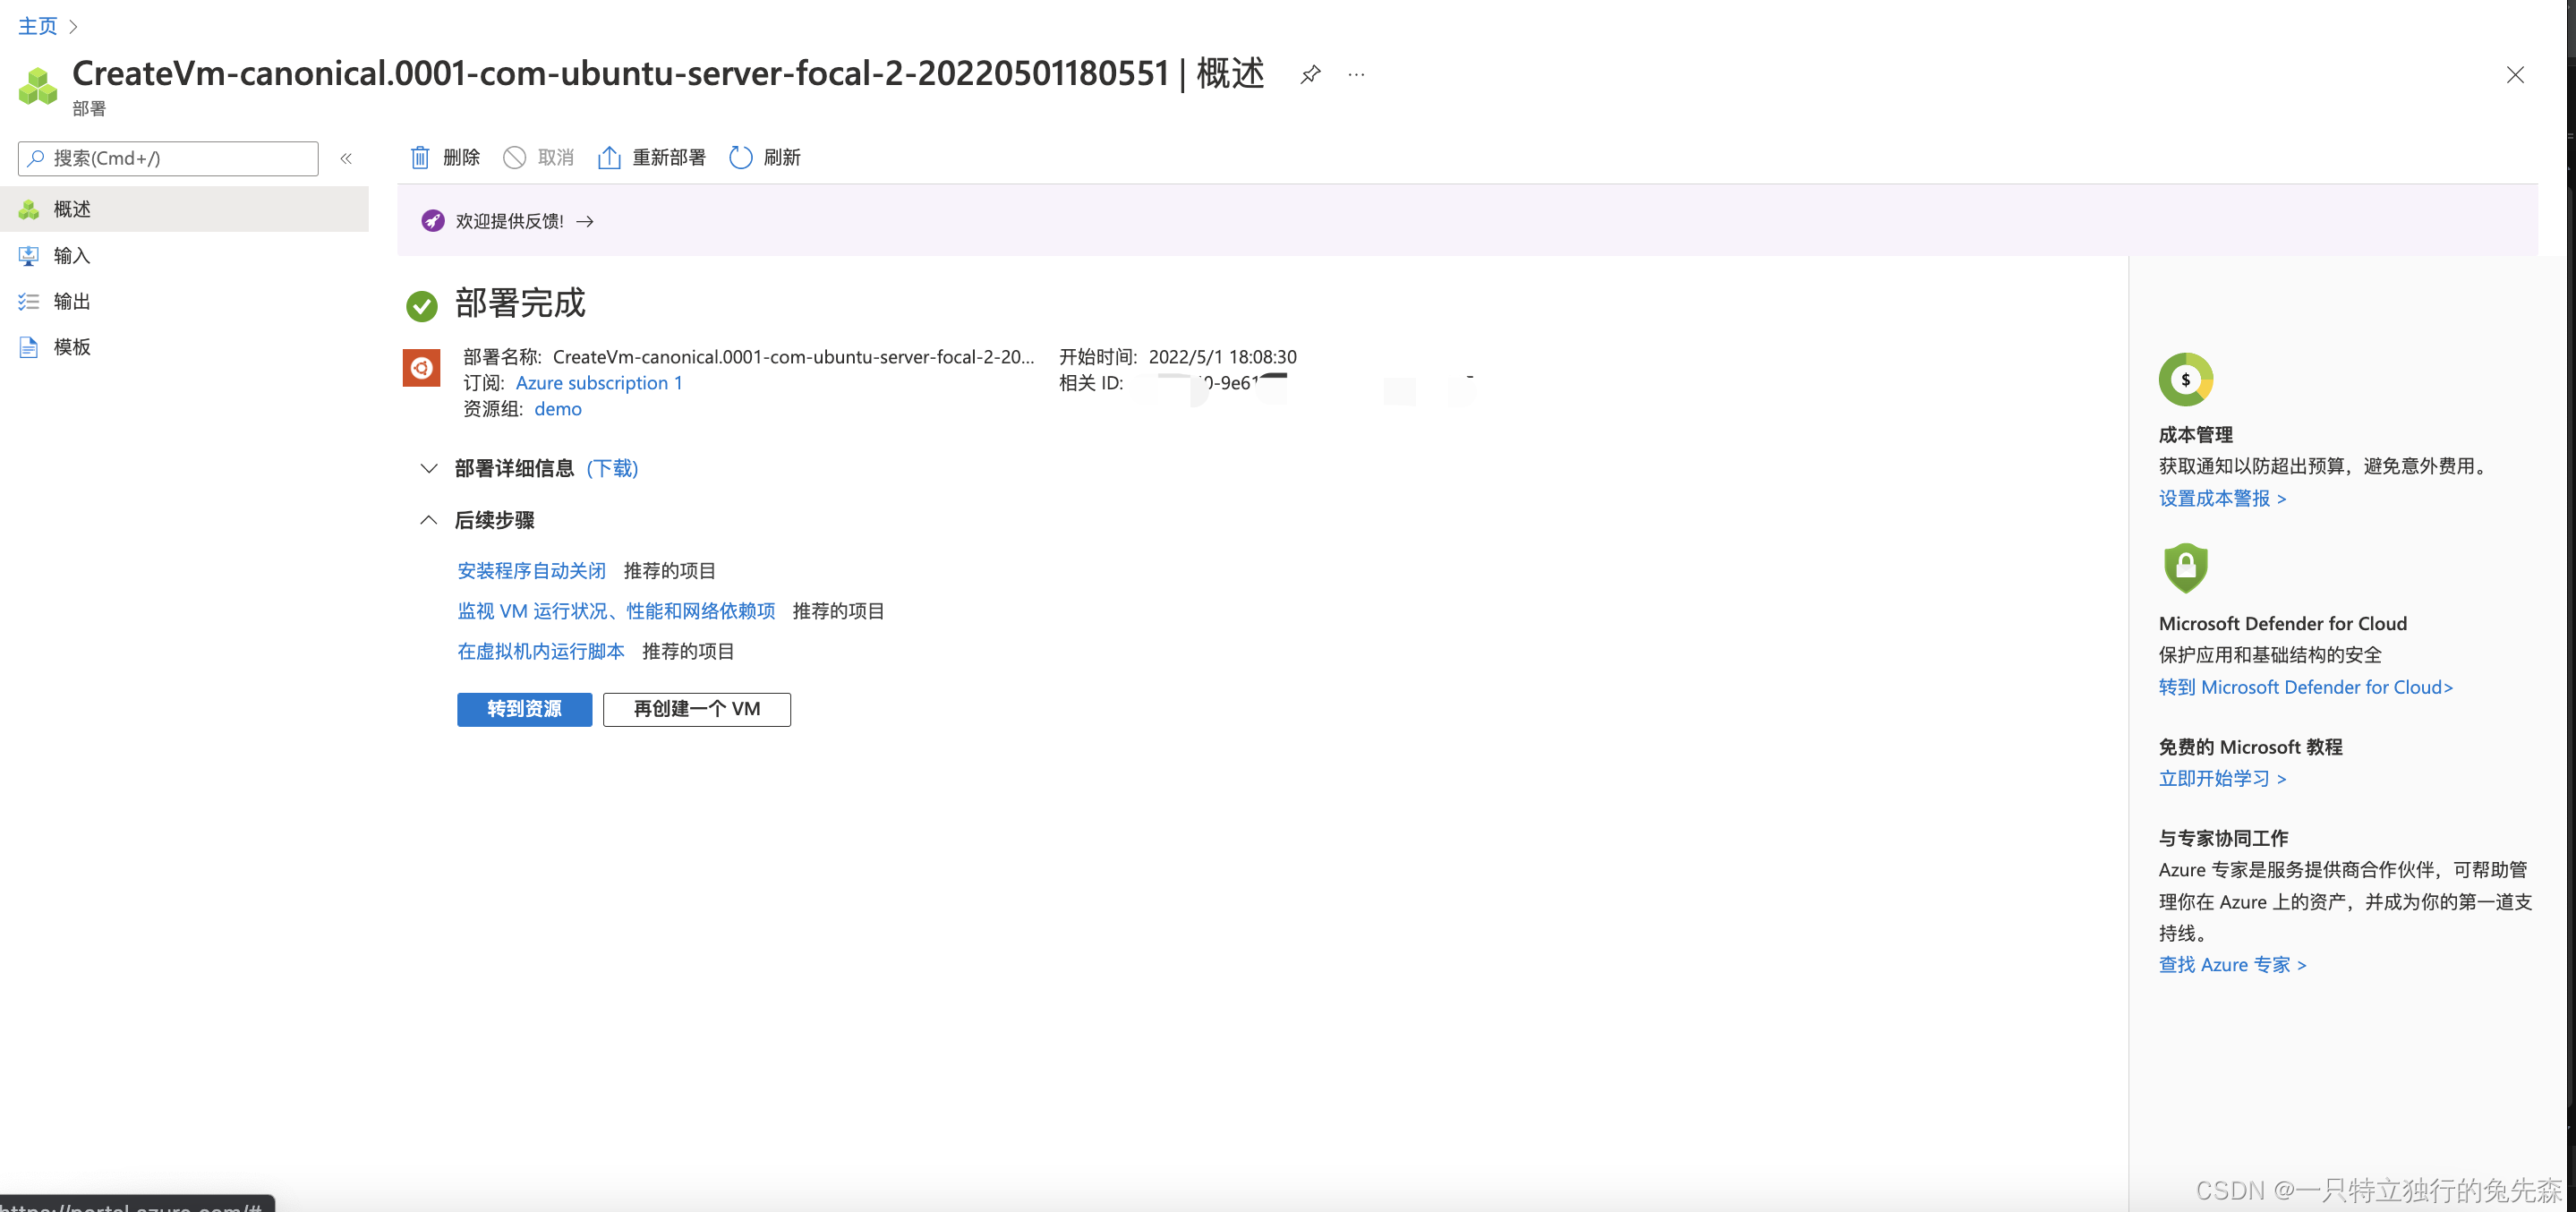The image size is (2576, 1212).
Task: Open the 输入 menu item
Action: tap(72, 256)
